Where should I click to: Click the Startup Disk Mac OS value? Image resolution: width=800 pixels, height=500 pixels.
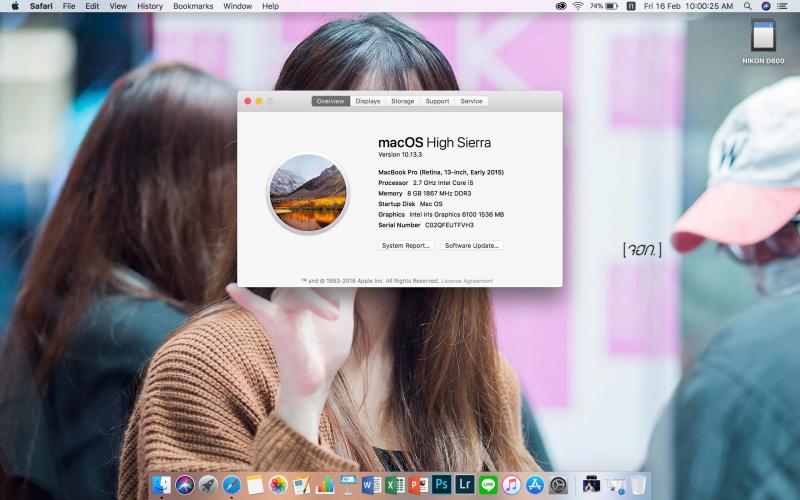[x=431, y=204]
